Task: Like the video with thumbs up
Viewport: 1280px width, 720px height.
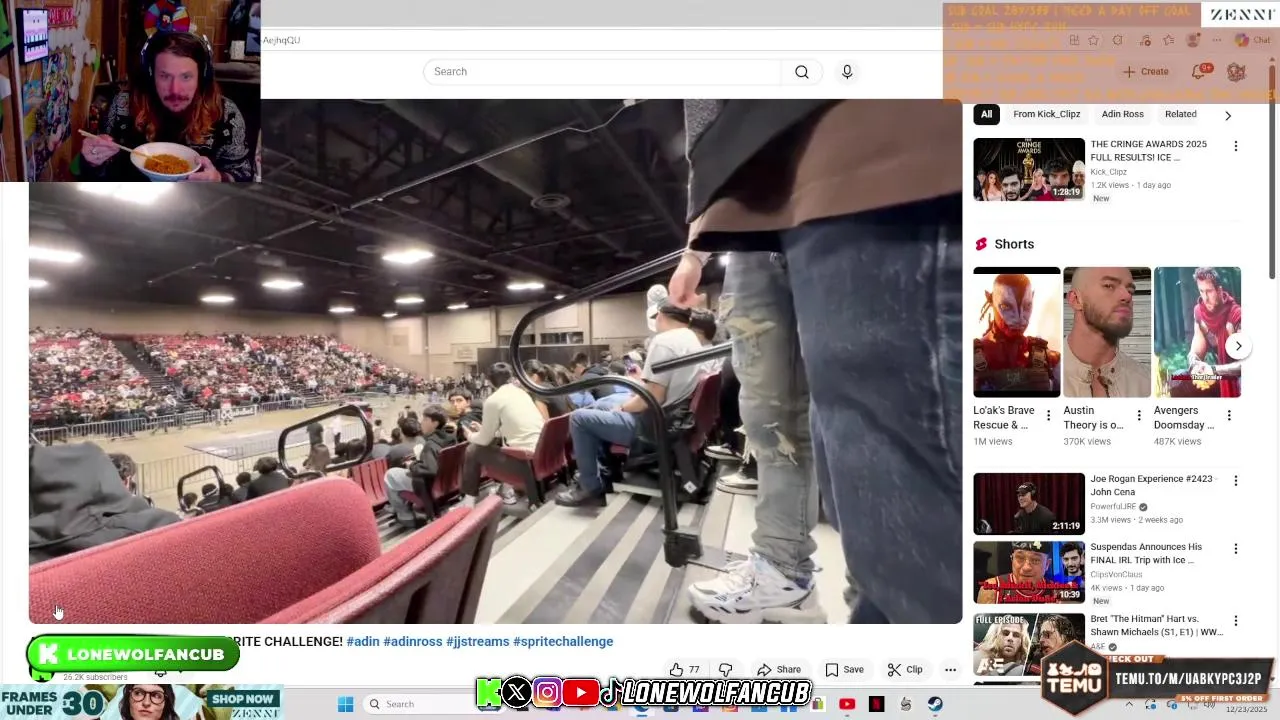Action: [685, 670]
